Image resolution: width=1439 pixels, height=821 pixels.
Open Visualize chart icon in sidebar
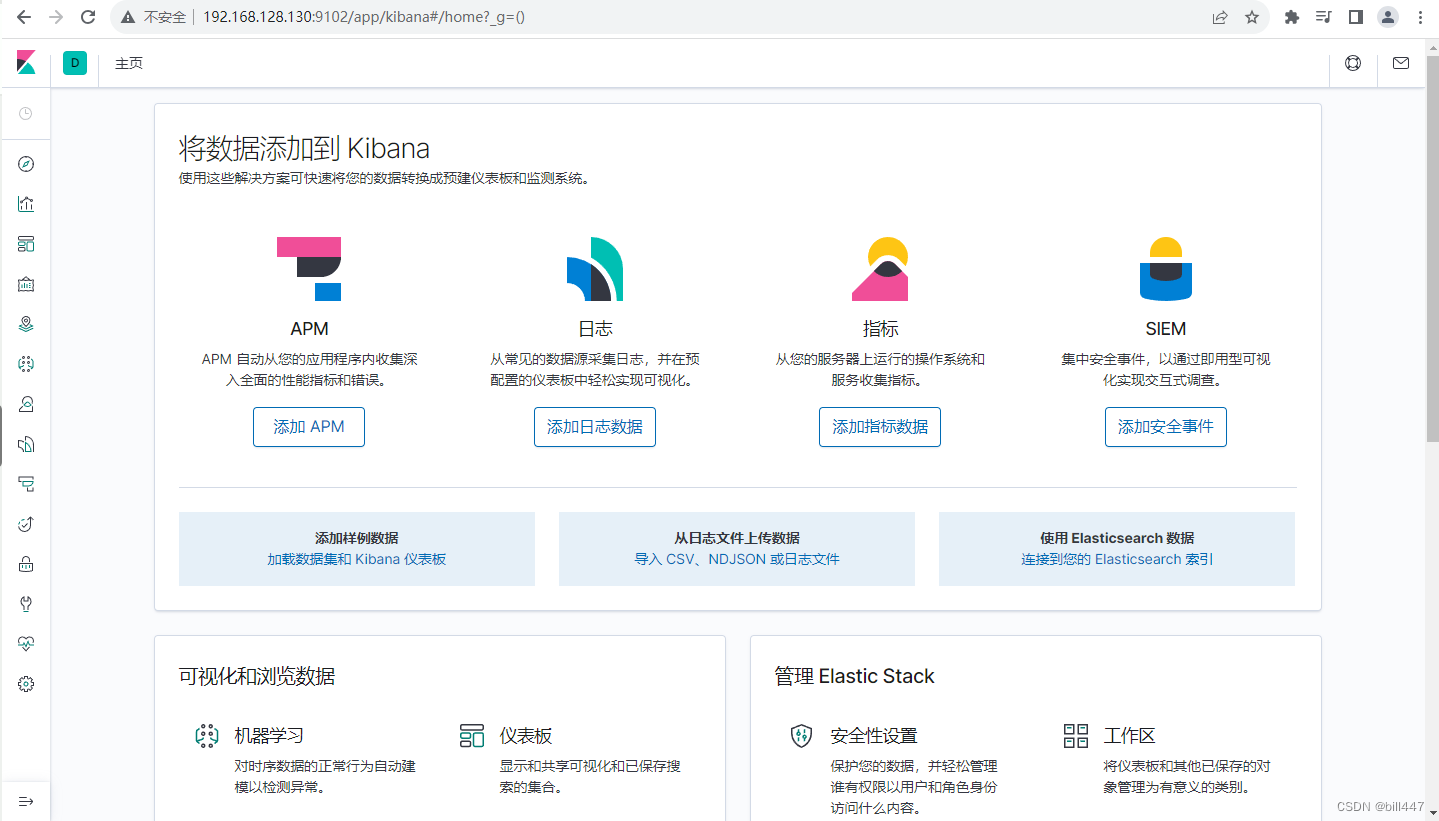click(26, 204)
